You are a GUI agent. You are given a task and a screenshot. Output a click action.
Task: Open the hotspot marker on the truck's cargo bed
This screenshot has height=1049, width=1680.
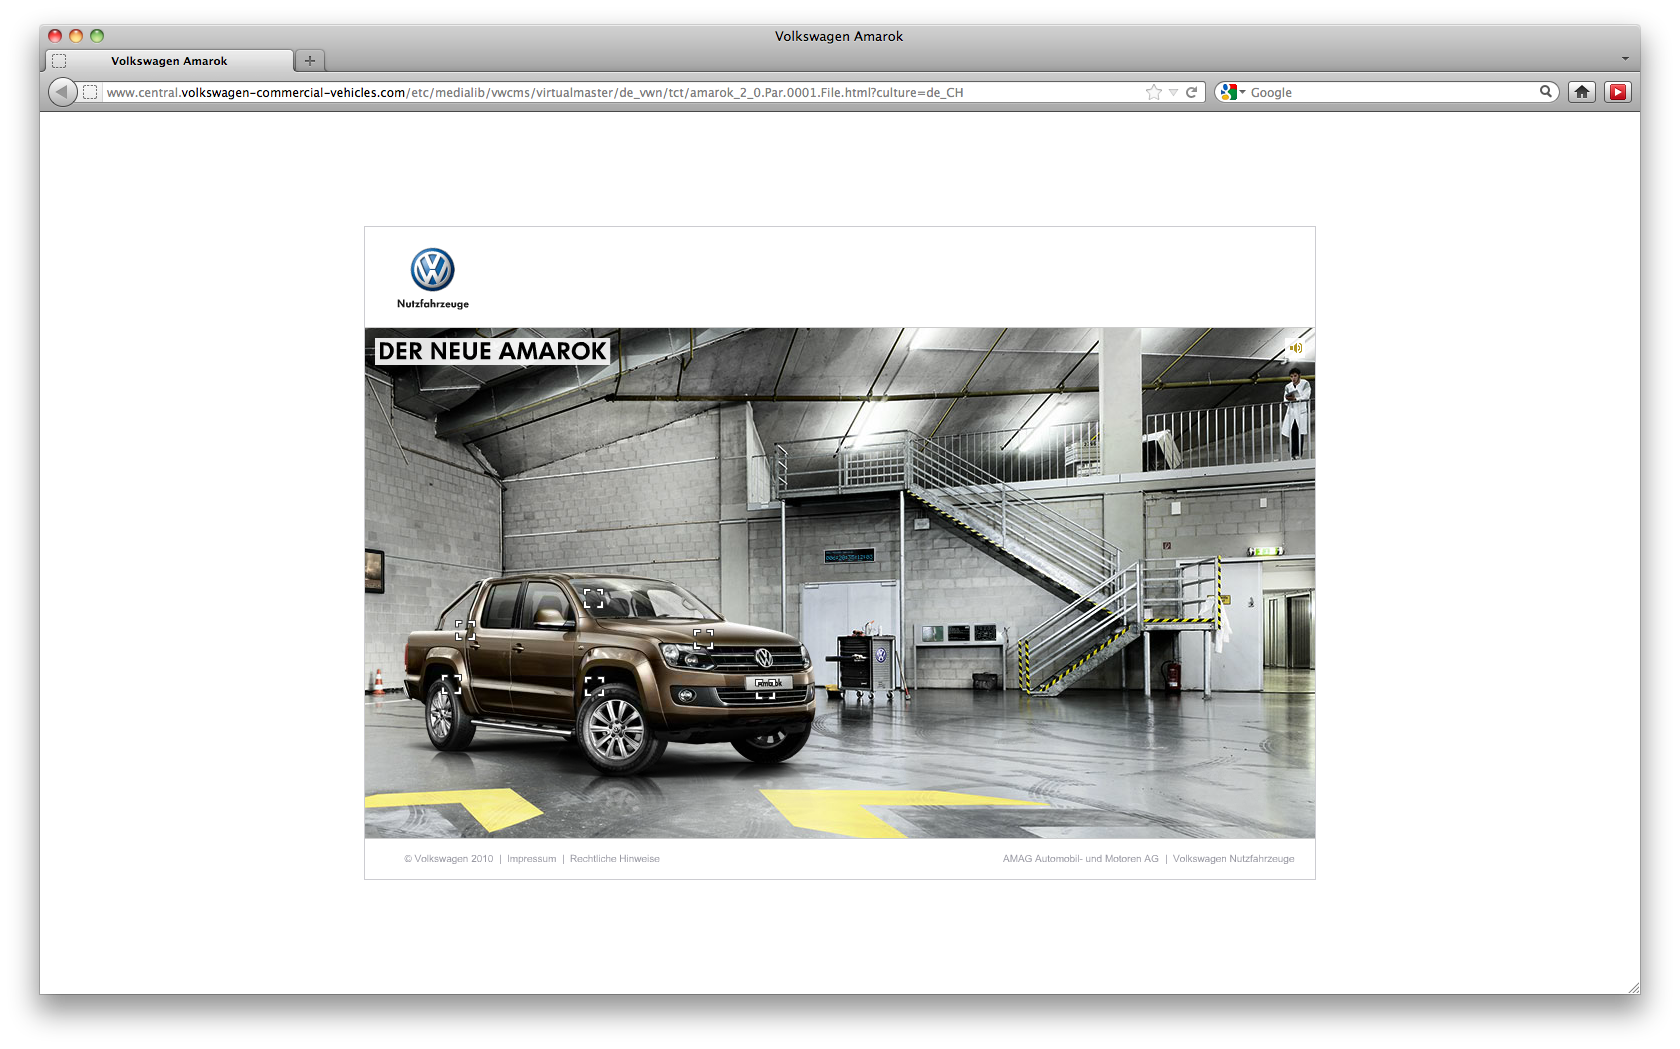pyautogui.click(x=465, y=630)
